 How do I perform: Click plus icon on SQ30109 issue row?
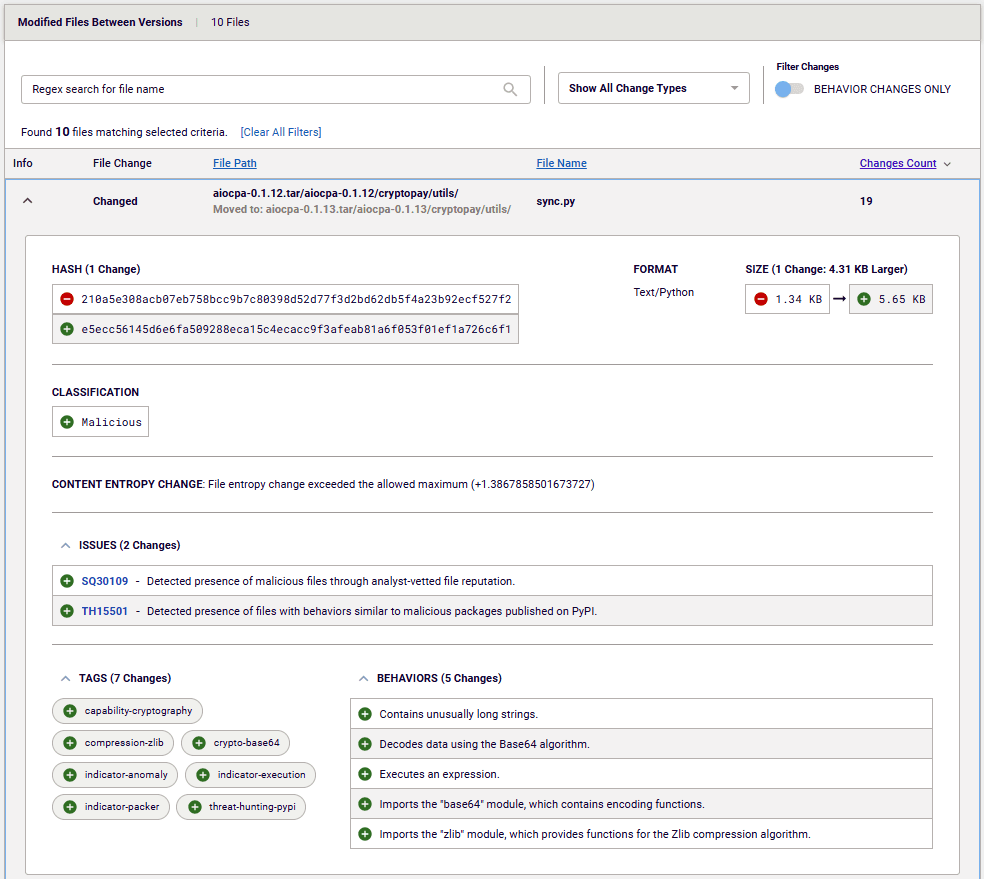coord(67,581)
